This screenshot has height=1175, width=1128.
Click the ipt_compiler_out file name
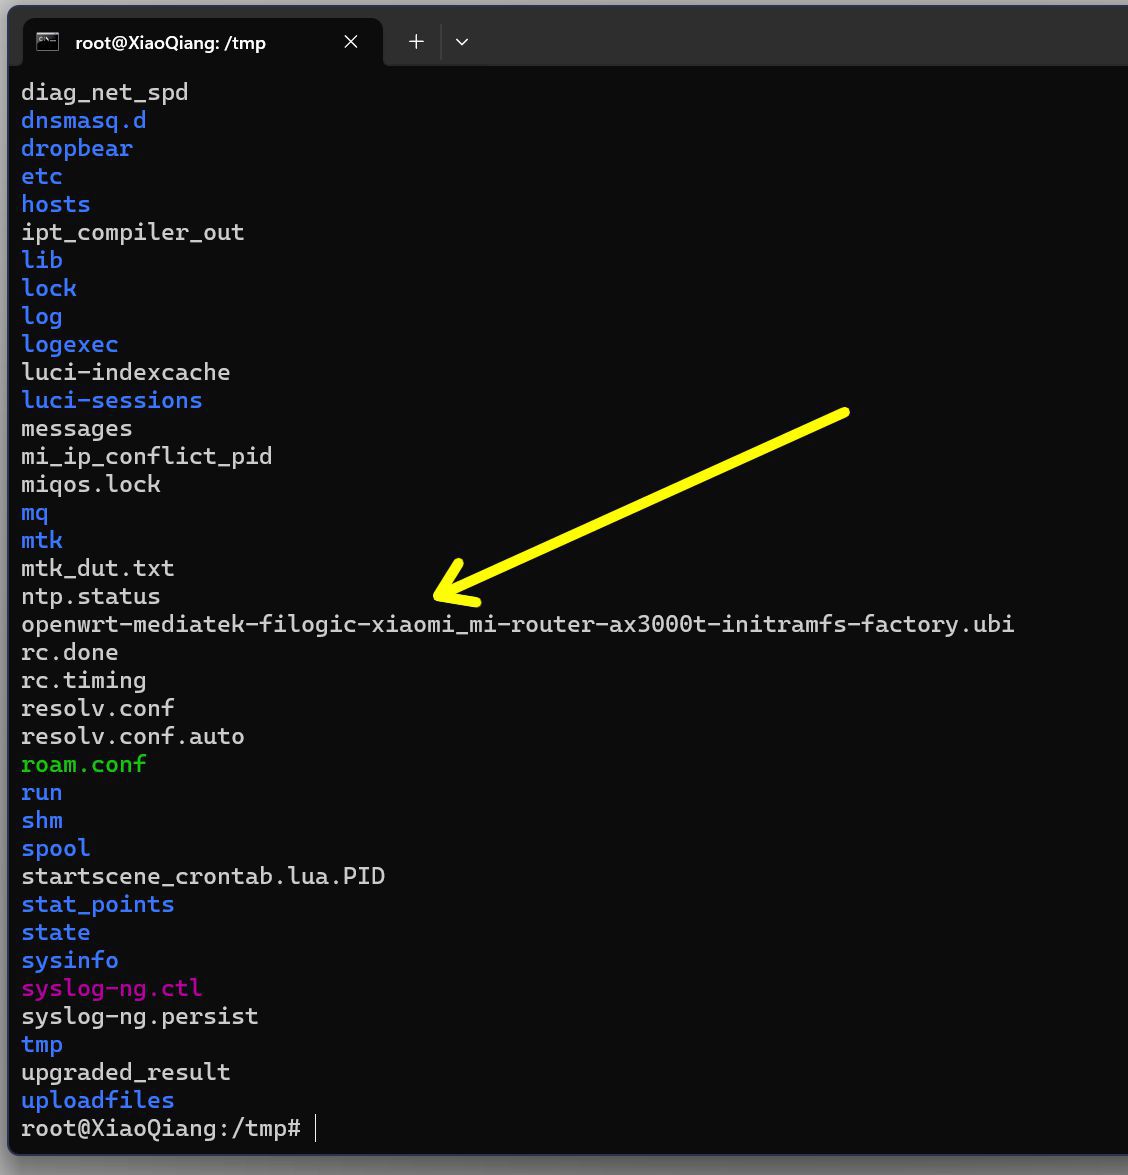(x=133, y=232)
